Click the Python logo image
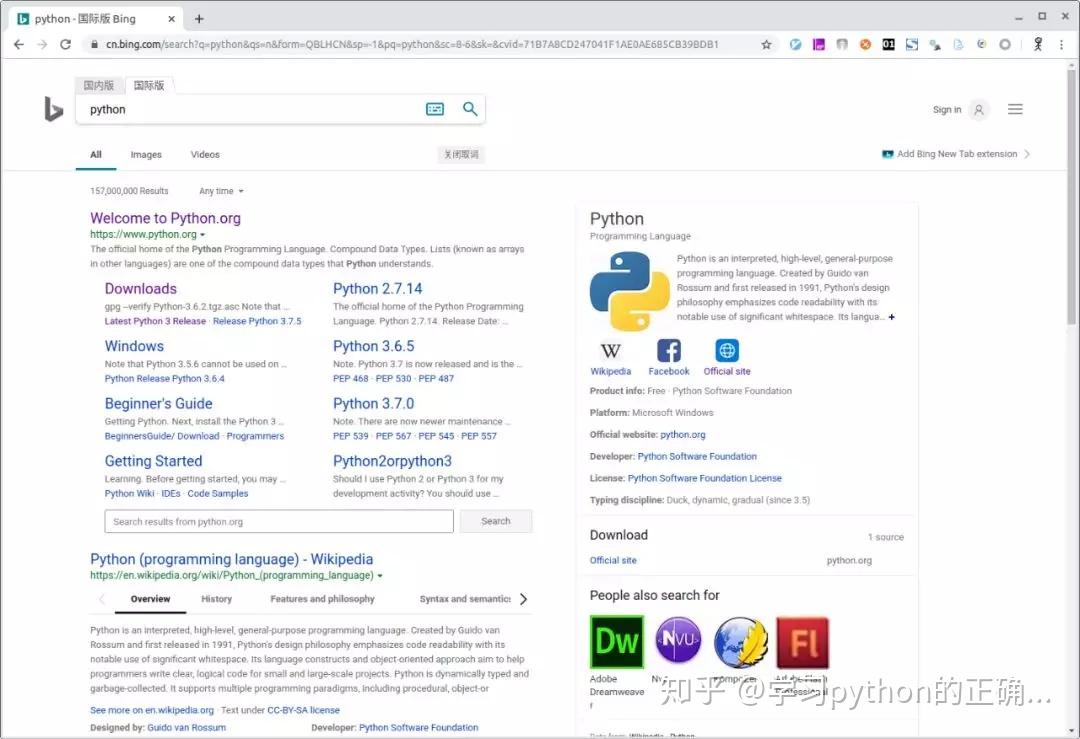The height and width of the screenshot is (739, 1080). pos(629,291)
